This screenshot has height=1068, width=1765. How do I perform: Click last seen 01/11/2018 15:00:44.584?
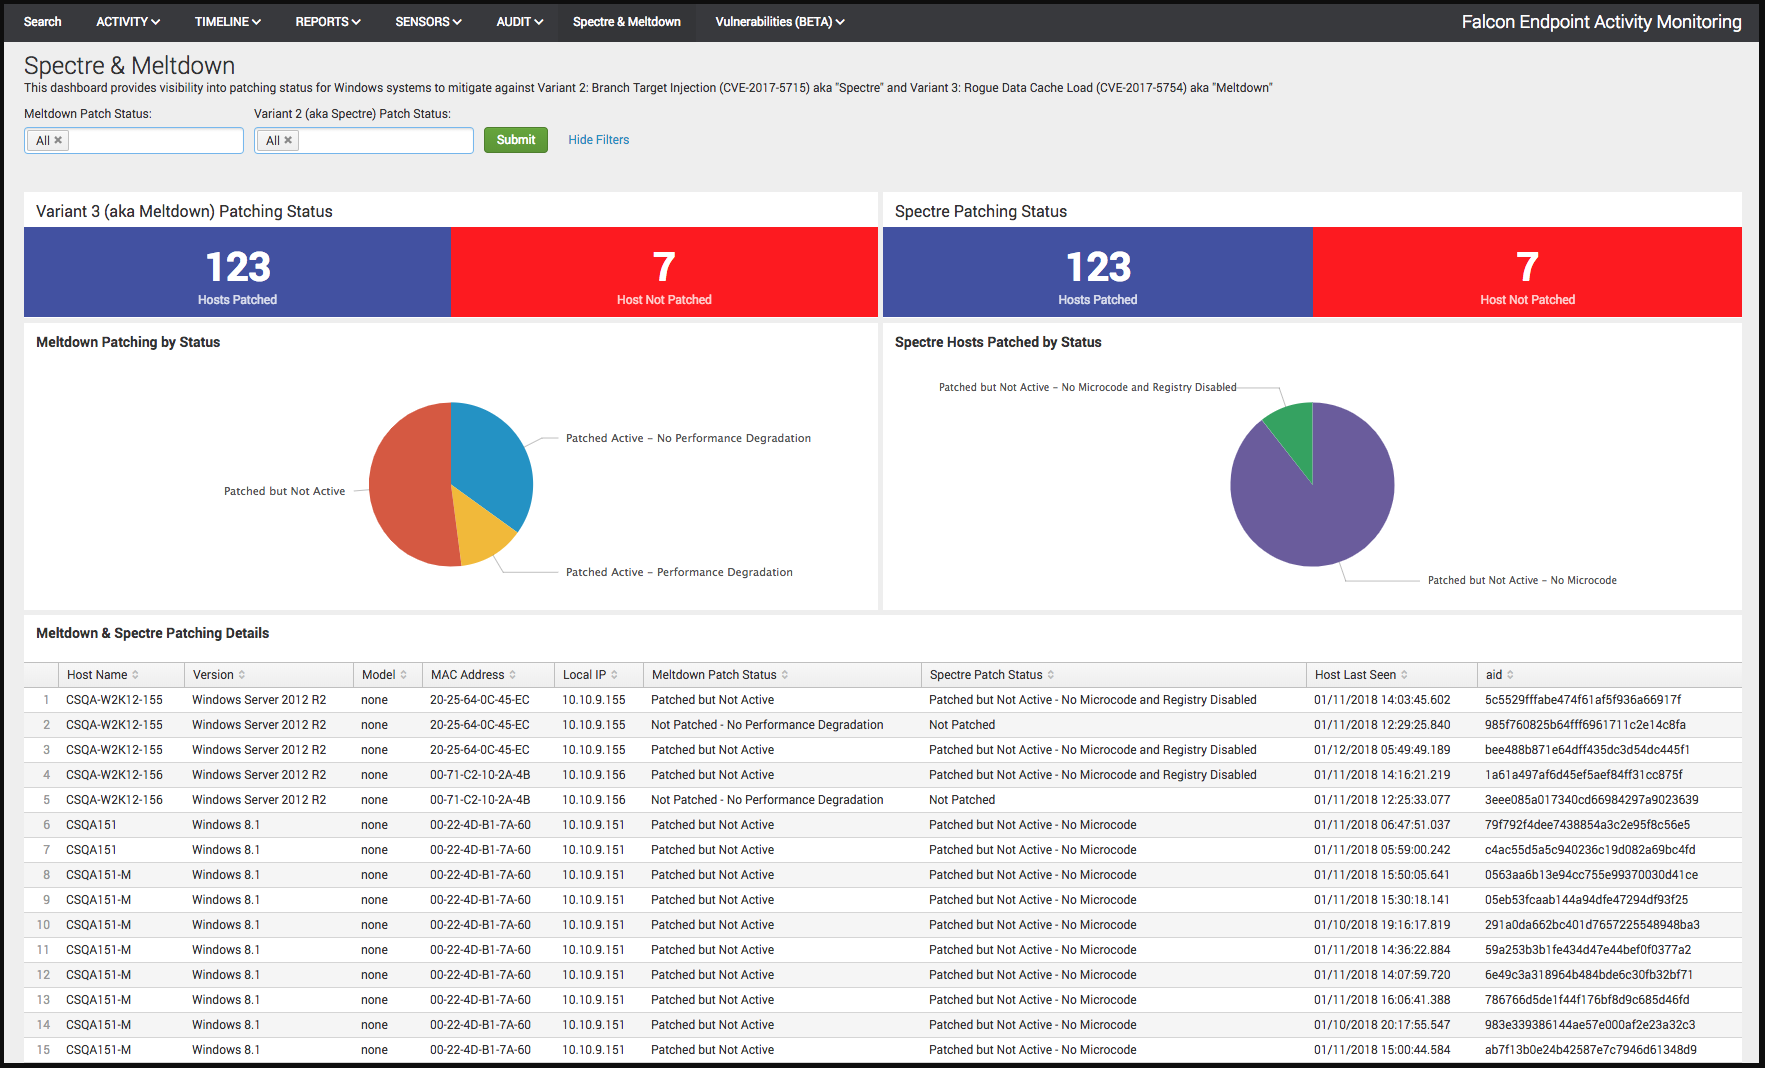[x=1382, y=1050]
